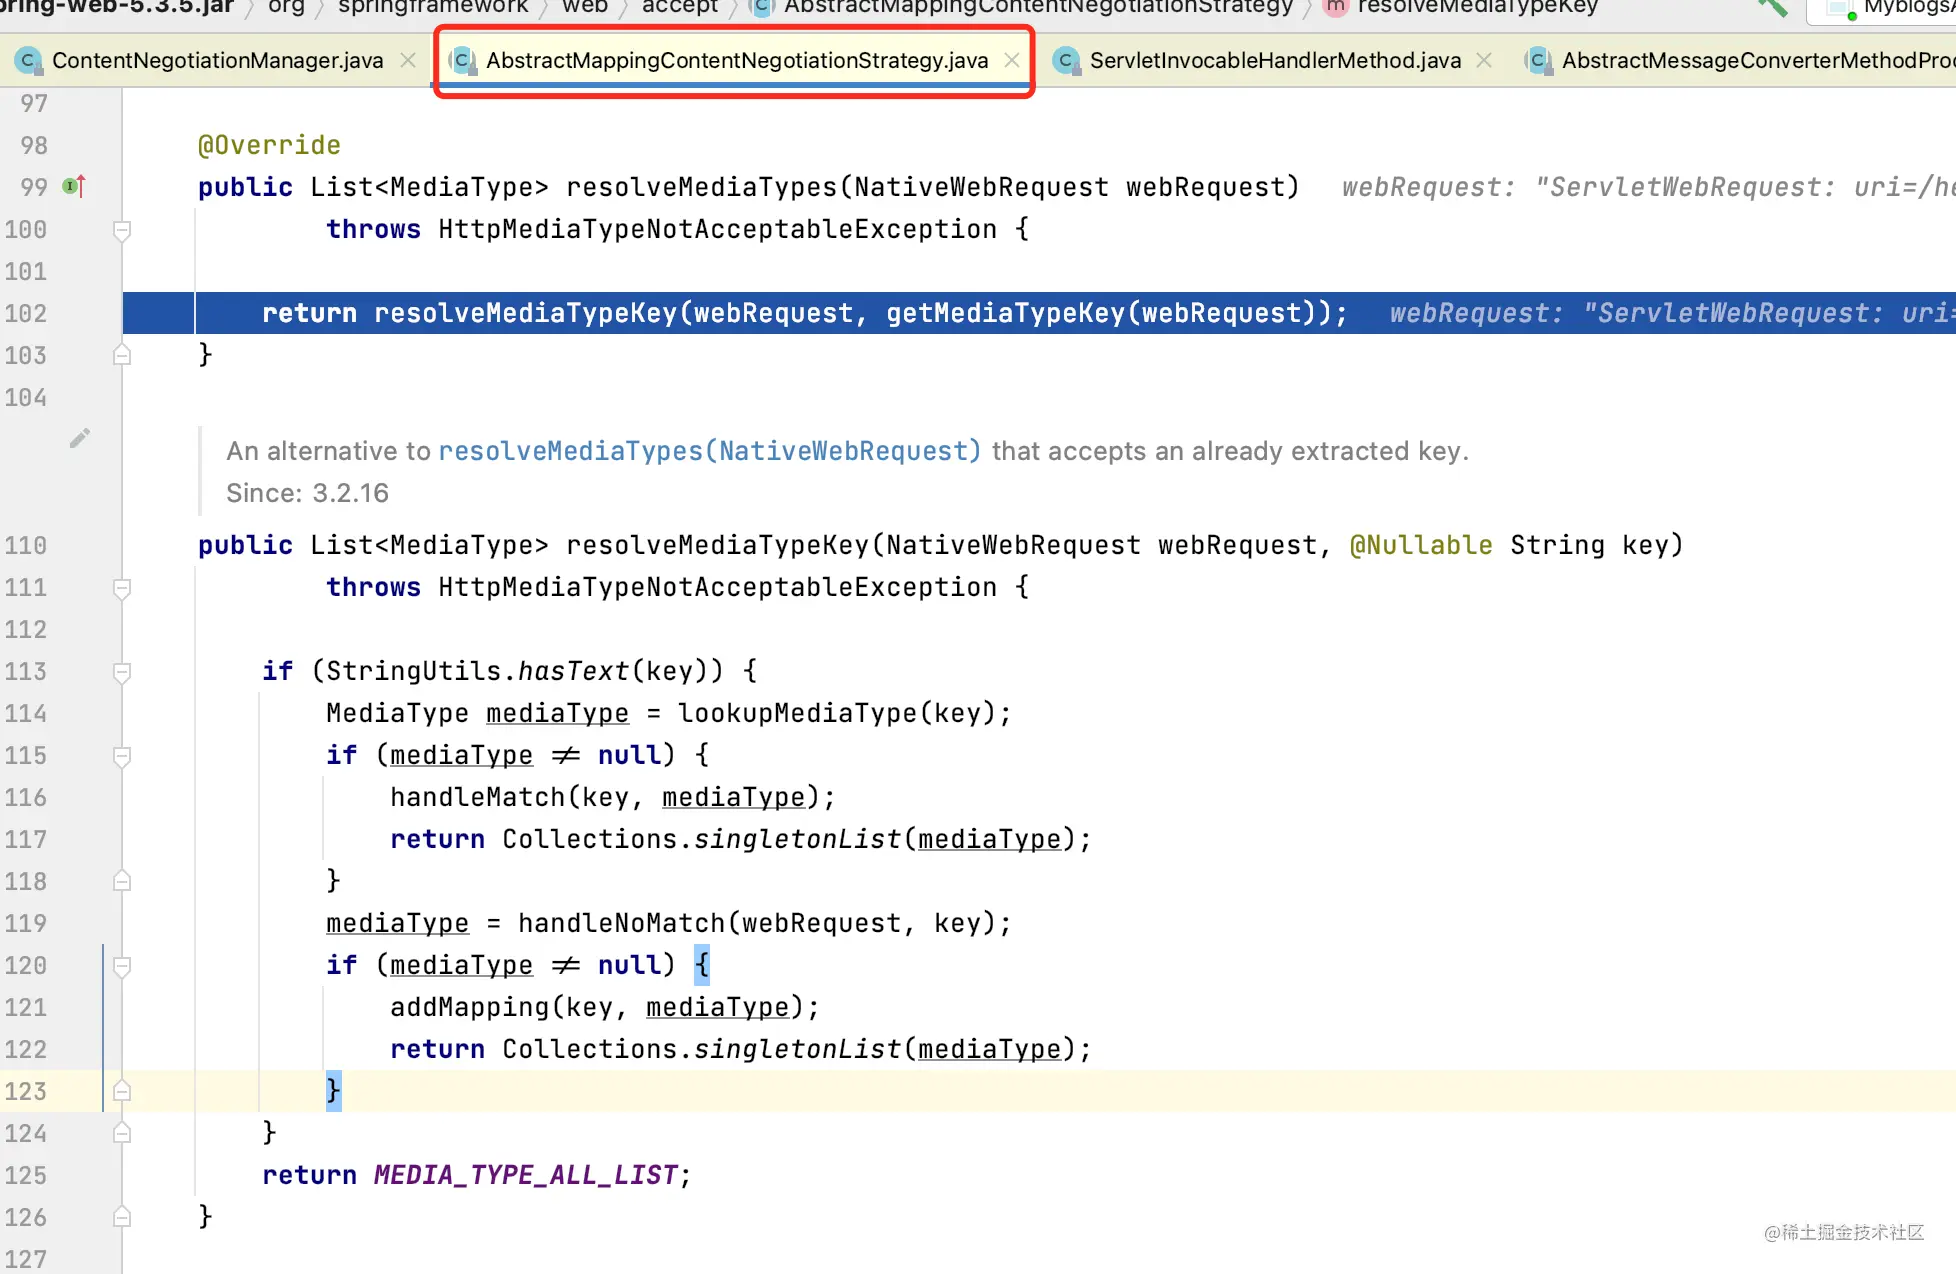Viewport: 1956px width, 1274px height.
Task: Open the ContentNegotiationManager.java tab
Action: (217, 60)
